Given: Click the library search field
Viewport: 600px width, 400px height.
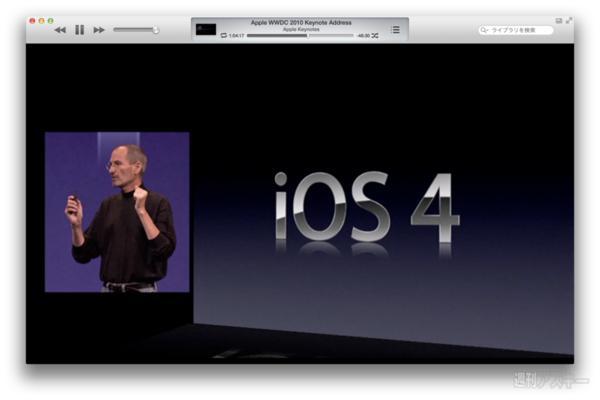Looking at the screenshot, I should click(516, 30).
